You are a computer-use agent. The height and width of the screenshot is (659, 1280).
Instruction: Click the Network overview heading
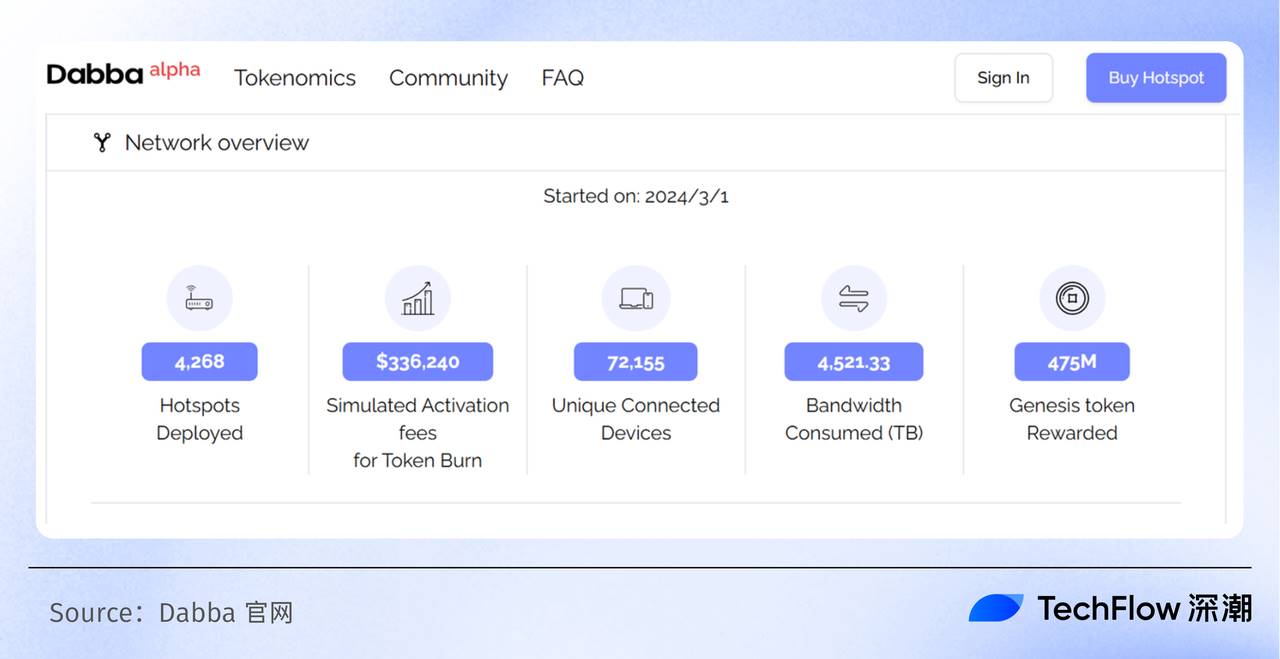point(217,143)
